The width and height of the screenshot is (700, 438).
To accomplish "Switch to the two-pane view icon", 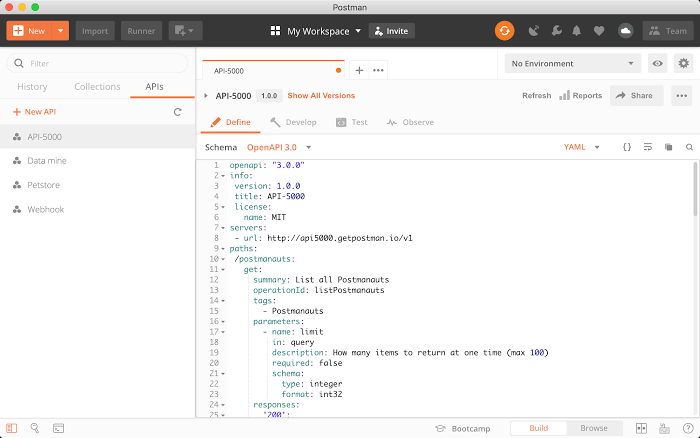I will pos(641,428).
